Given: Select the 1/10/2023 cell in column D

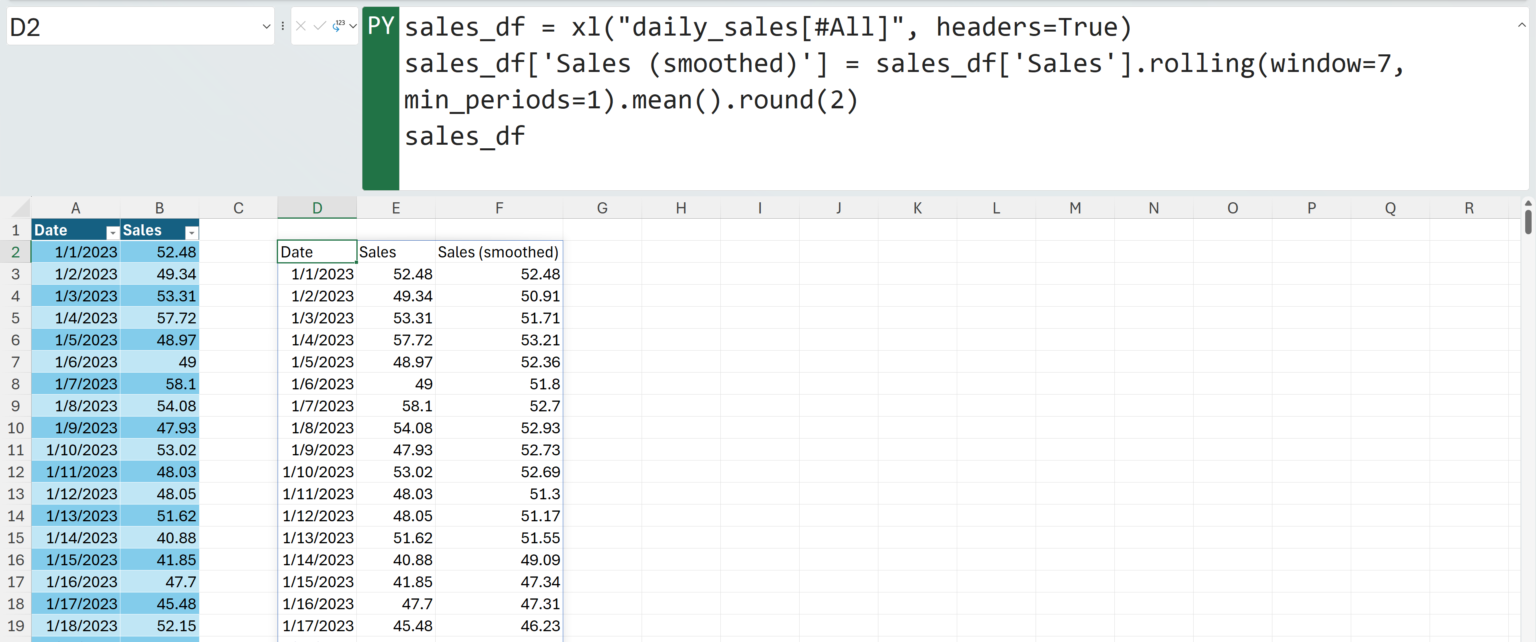Looking at the screenshot, I should pos(317,472).
